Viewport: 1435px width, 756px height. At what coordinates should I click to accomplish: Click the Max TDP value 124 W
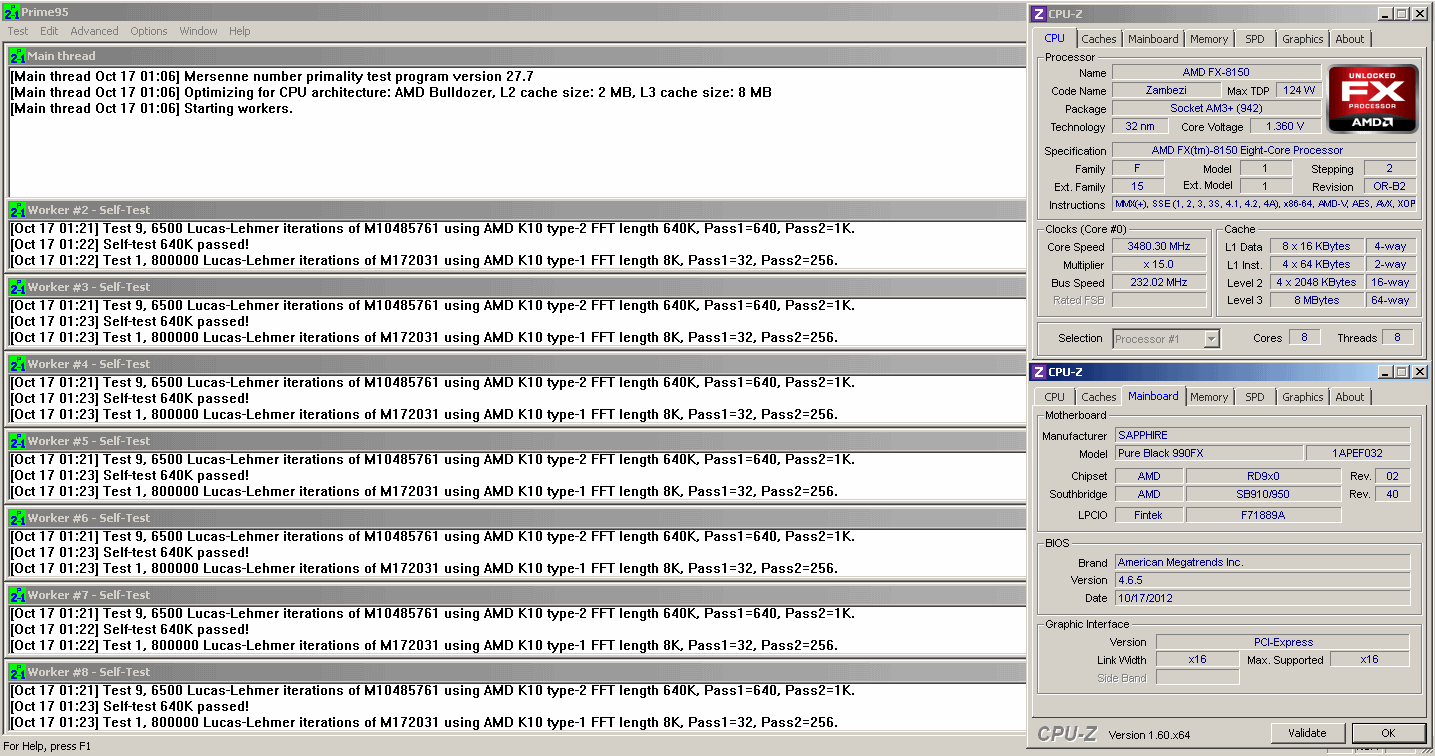(x=1299, y=90)
